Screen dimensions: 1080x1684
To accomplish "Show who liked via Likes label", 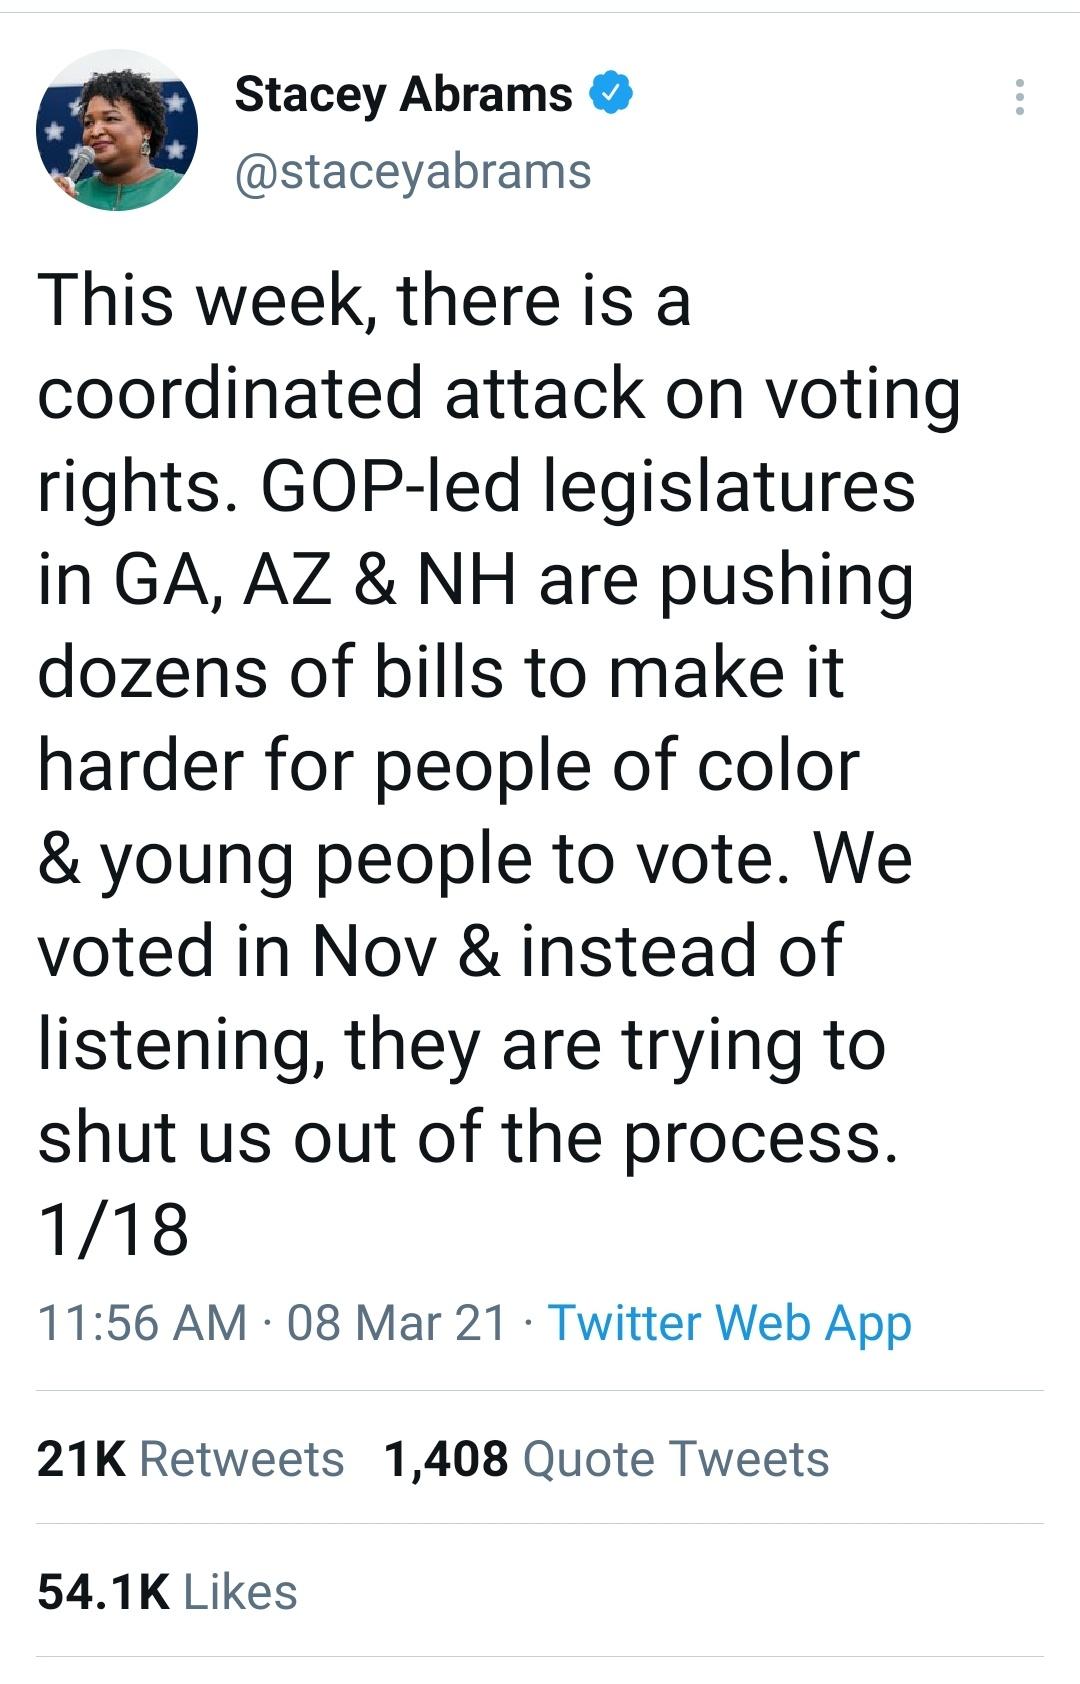I will (x=240, y=1592).
